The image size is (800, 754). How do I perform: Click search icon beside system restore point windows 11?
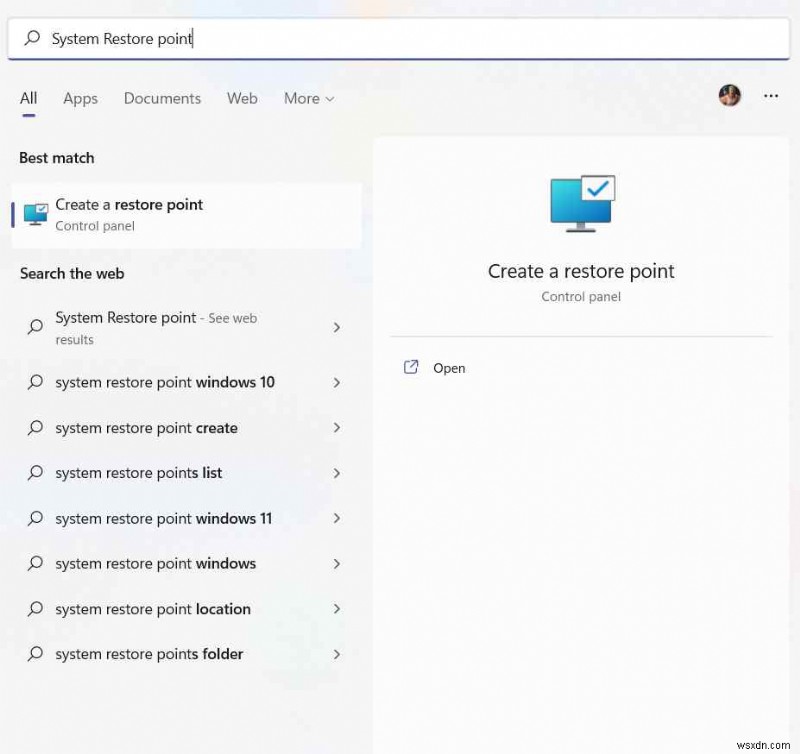click(x=35, y=518)
